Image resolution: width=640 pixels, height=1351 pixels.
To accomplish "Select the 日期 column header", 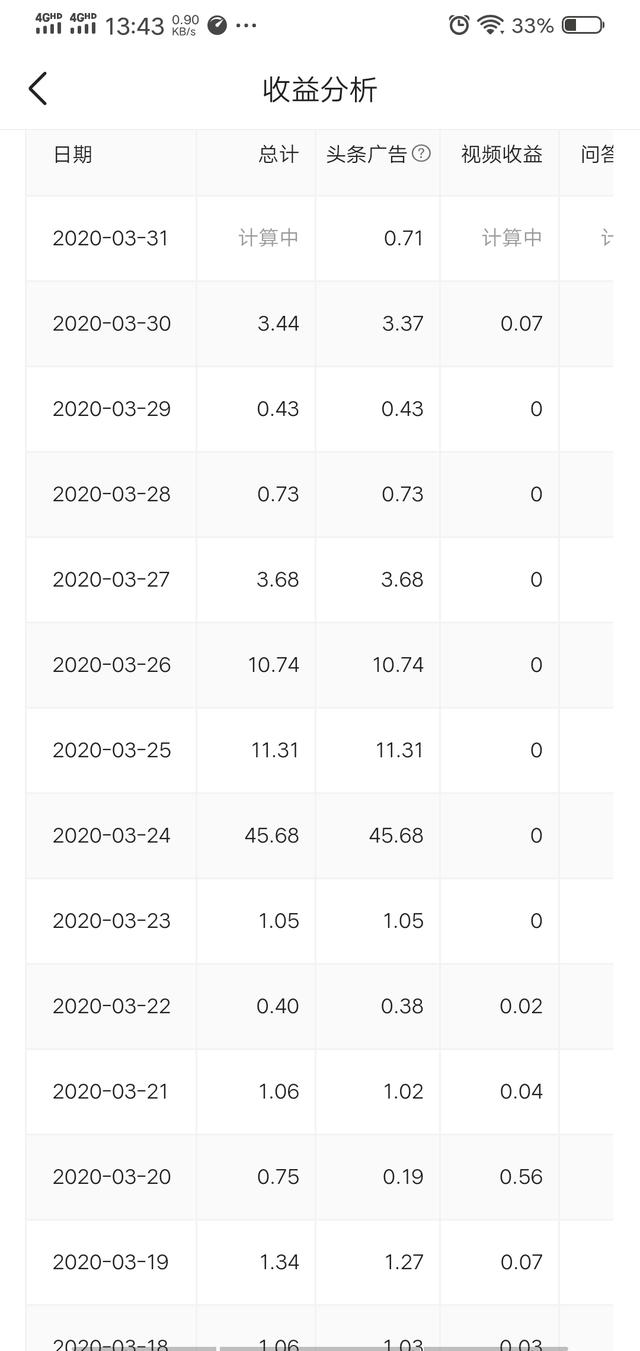I will (x=72, y=154).
